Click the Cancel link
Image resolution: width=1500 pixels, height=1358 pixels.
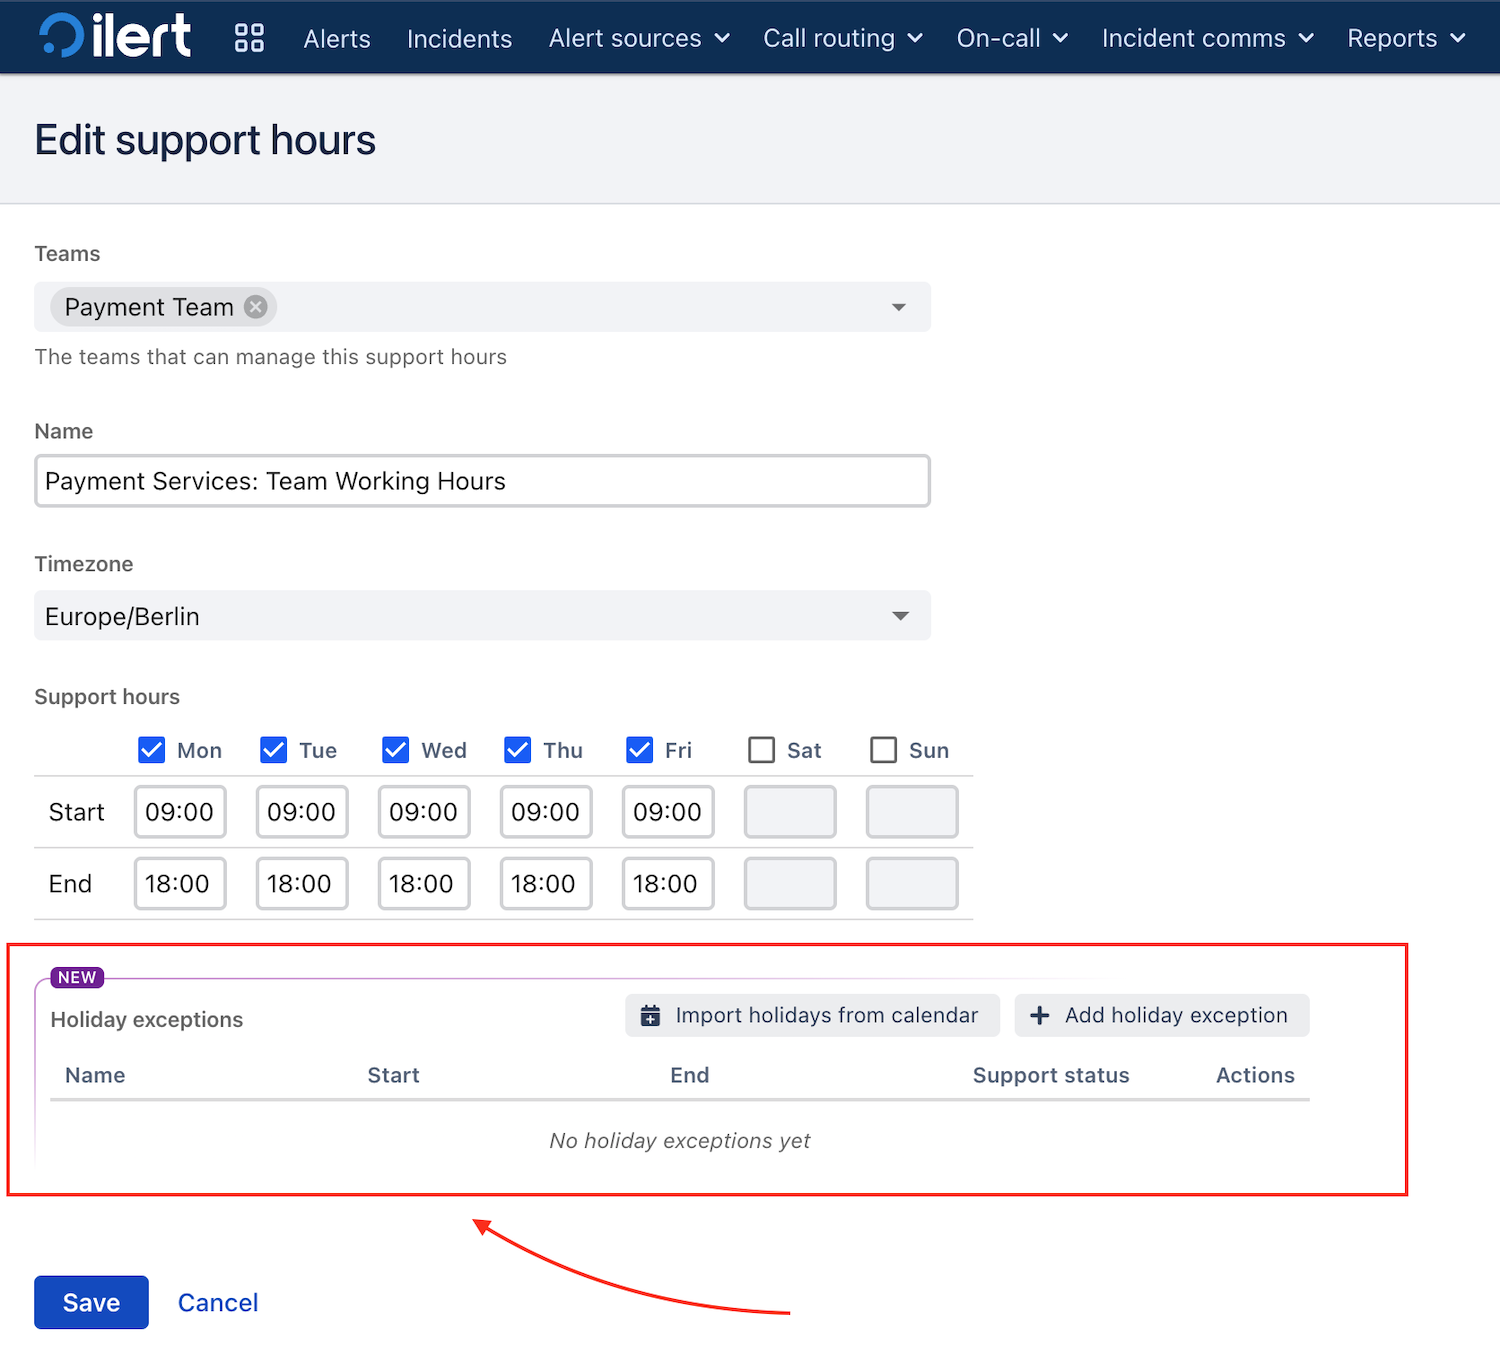point(218,1302)
